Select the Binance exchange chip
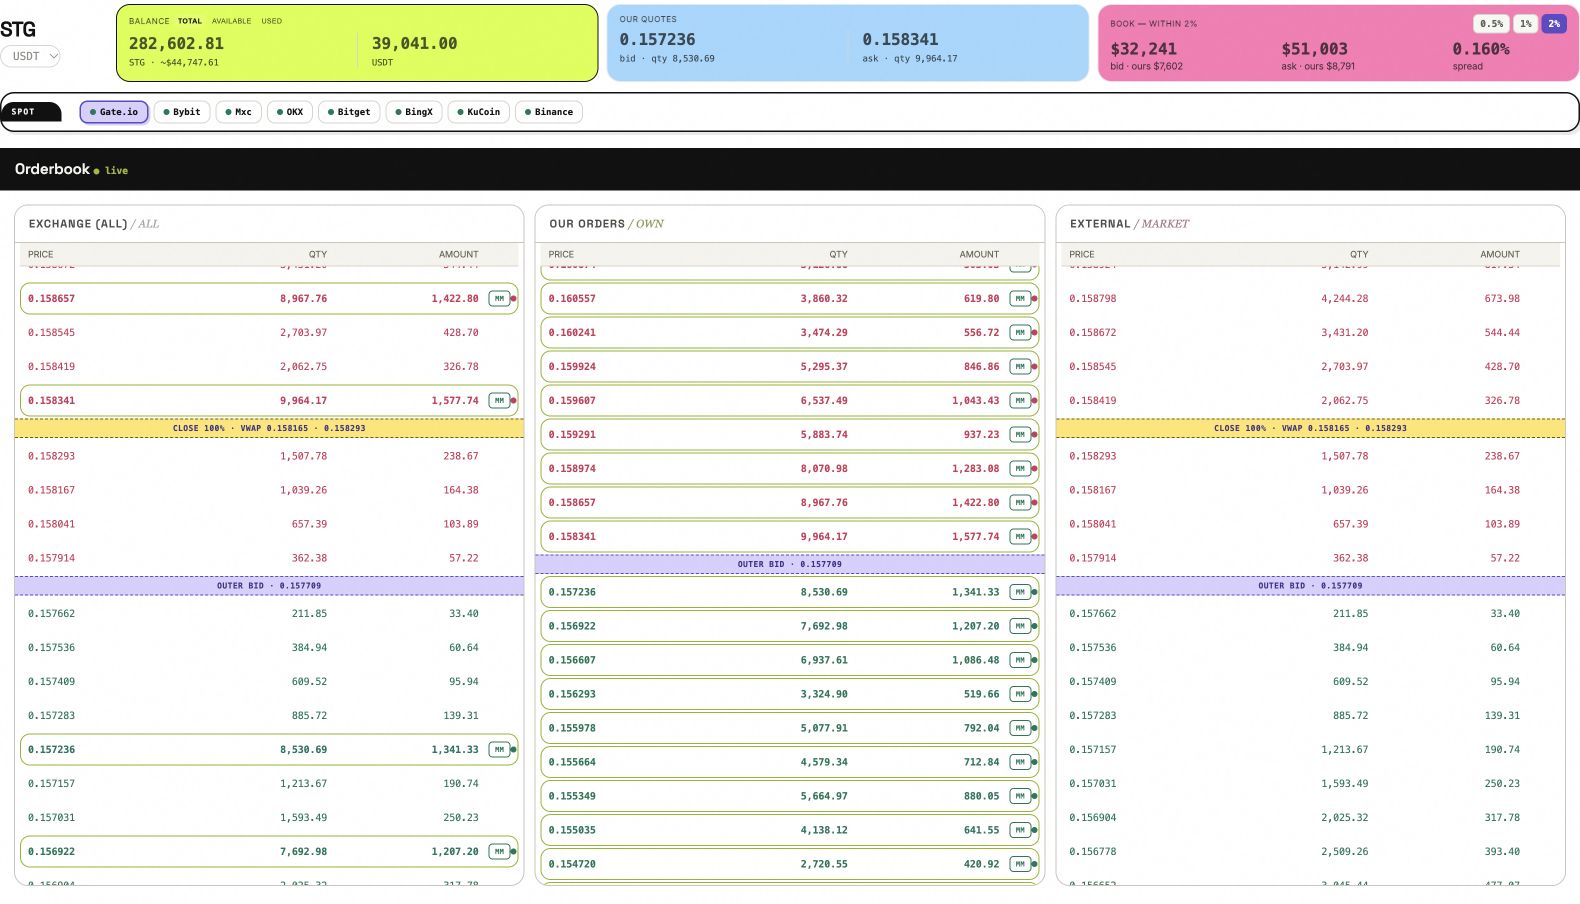The image size is (1580, 904). click(549, 112)
